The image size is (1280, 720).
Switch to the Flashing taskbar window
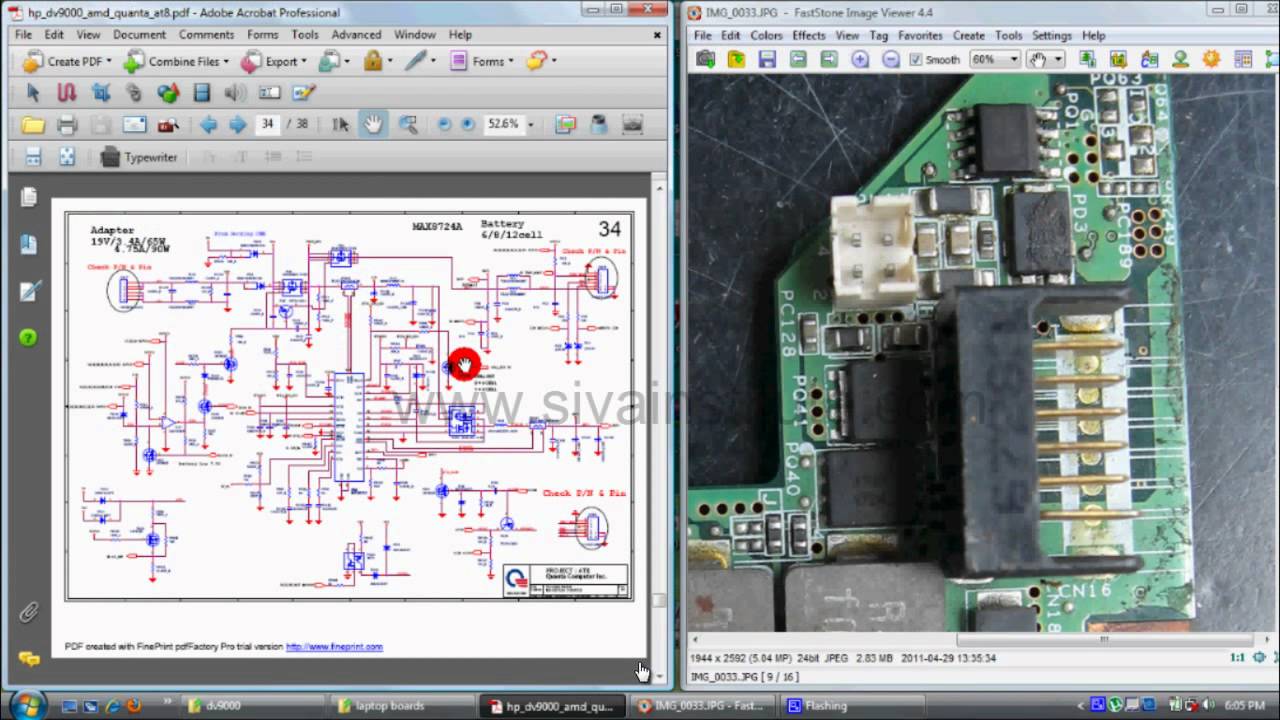click(x=852, y=705)
